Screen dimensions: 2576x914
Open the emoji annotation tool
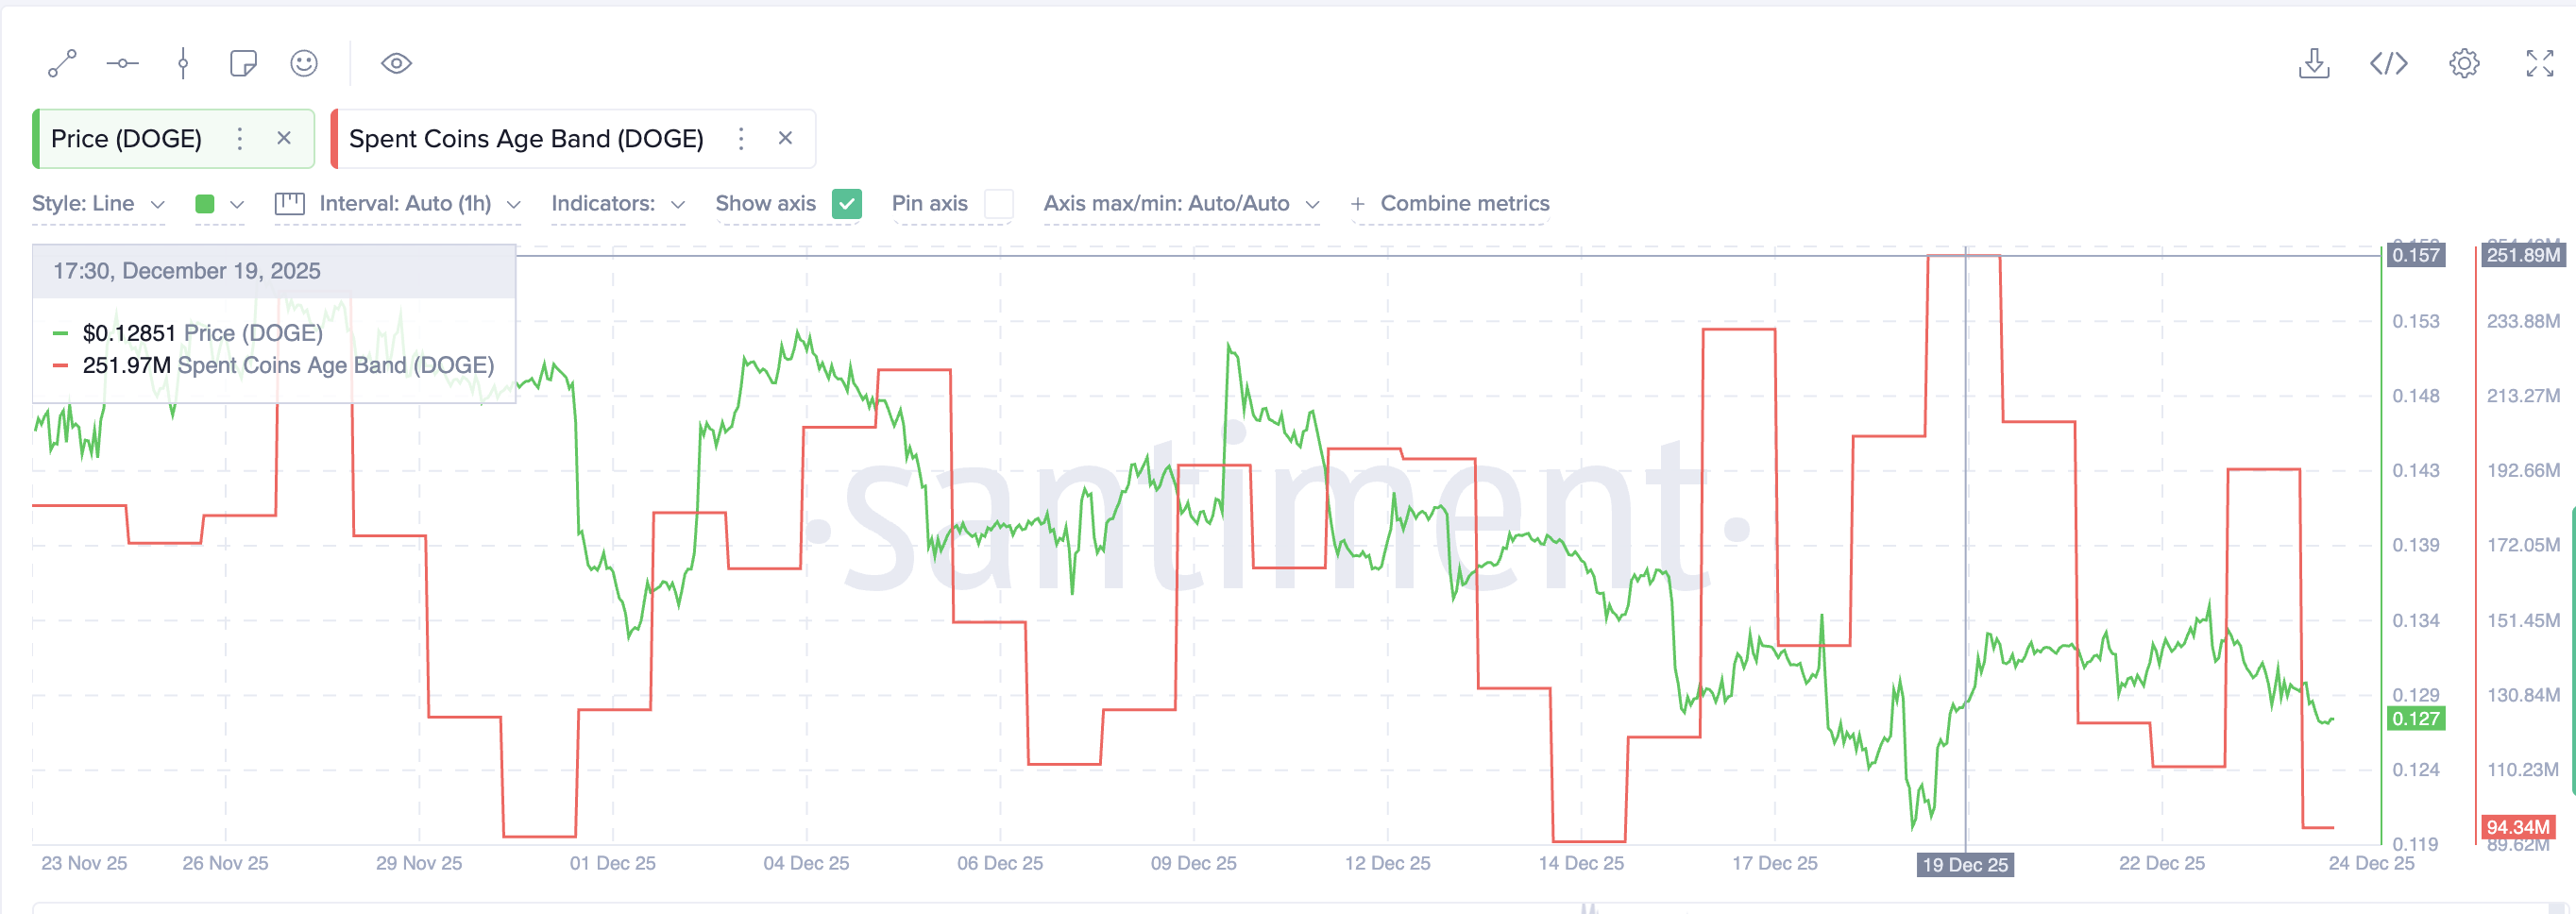pyautogui.click(x=303, y=63)
